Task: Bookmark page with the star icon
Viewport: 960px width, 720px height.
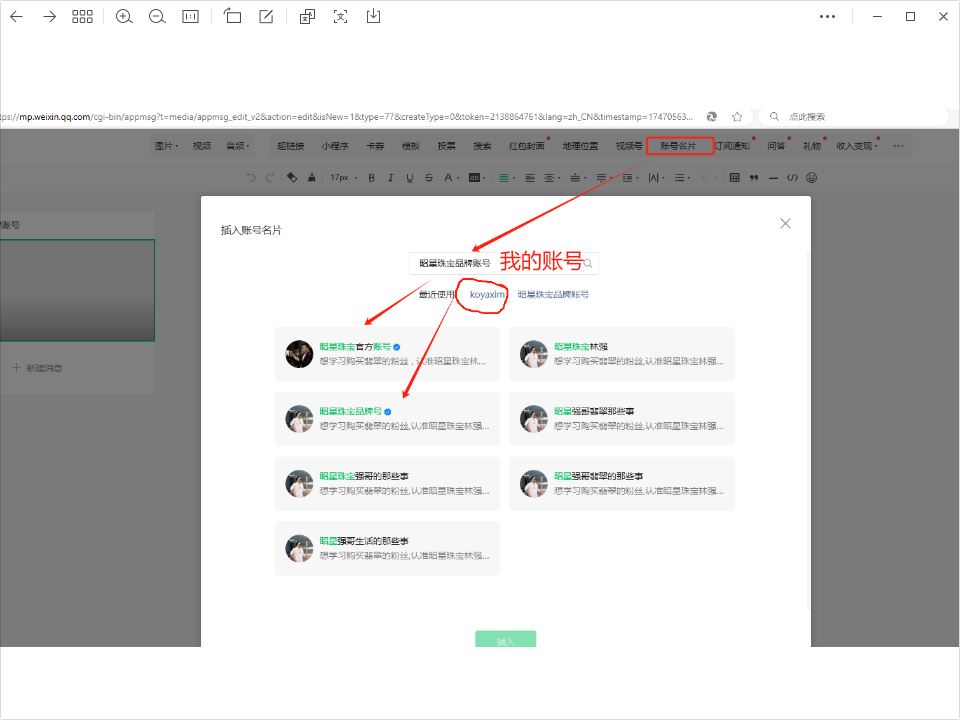Action: point(737,116)
